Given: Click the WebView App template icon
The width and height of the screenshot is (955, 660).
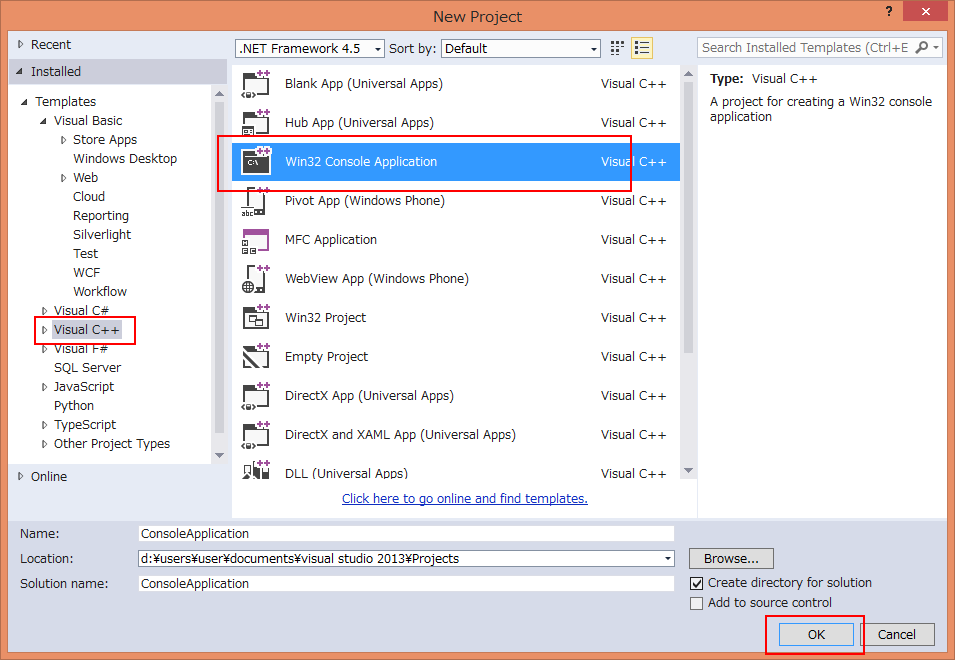Looking at the screenshot, I should [256, 279].
